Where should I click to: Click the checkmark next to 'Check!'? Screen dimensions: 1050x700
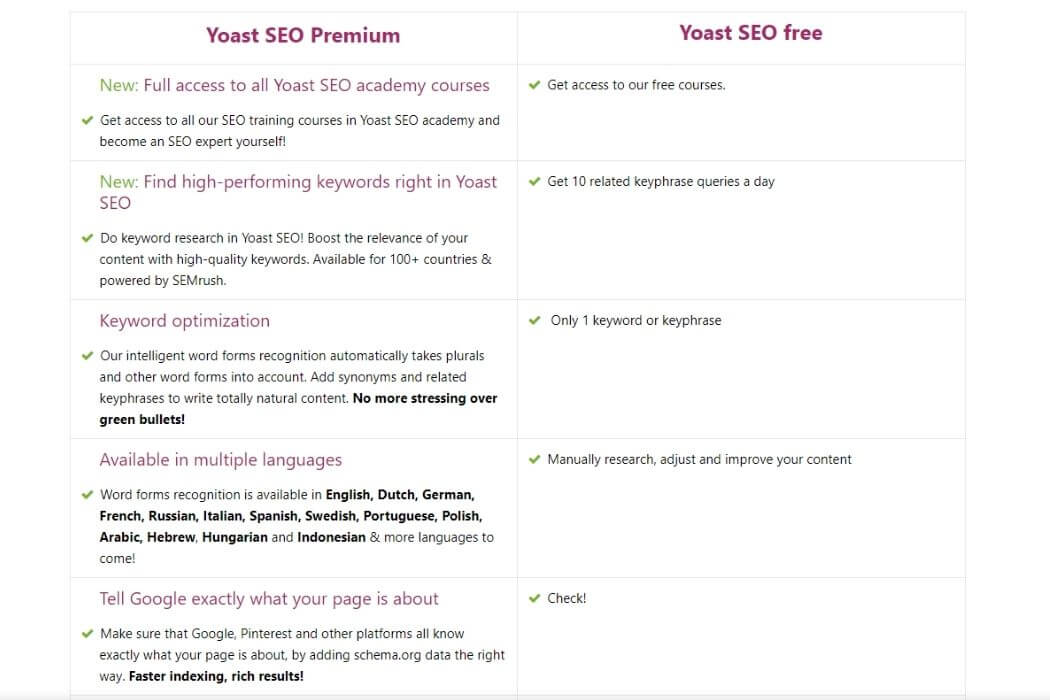pyautogui.click(x=534, y=598)
